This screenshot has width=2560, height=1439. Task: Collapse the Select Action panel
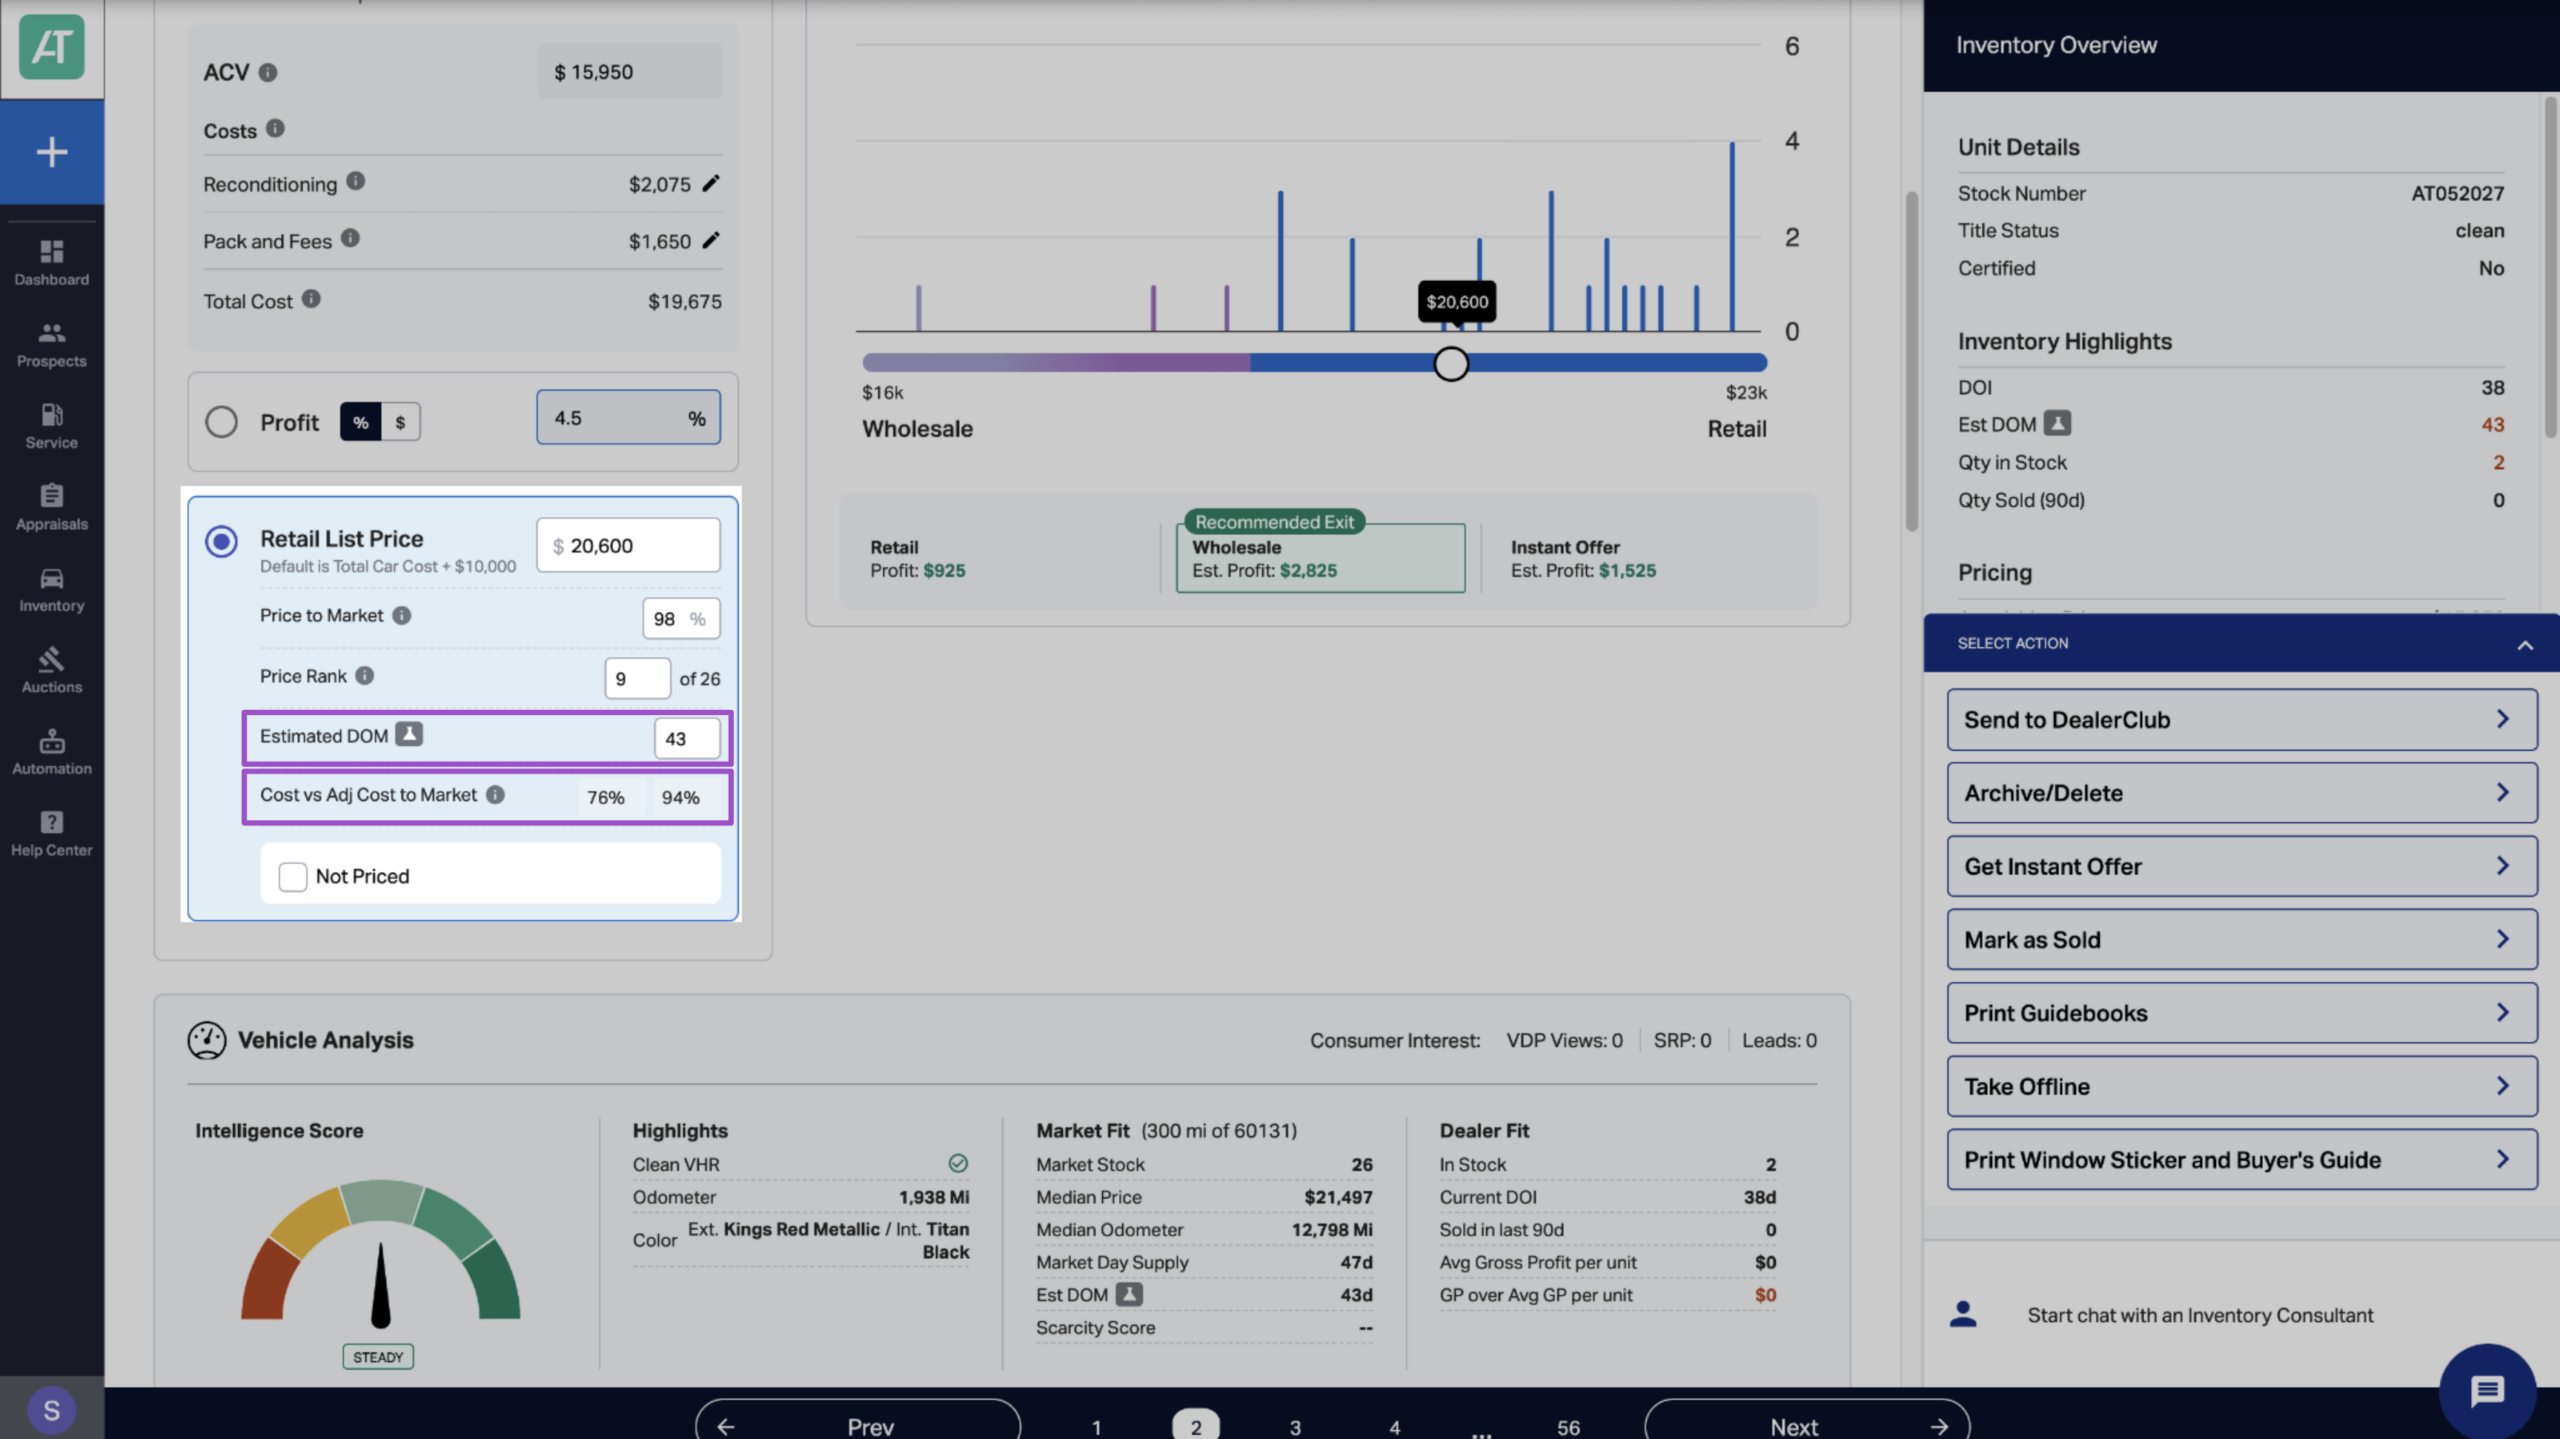[x=2525, y=644]
